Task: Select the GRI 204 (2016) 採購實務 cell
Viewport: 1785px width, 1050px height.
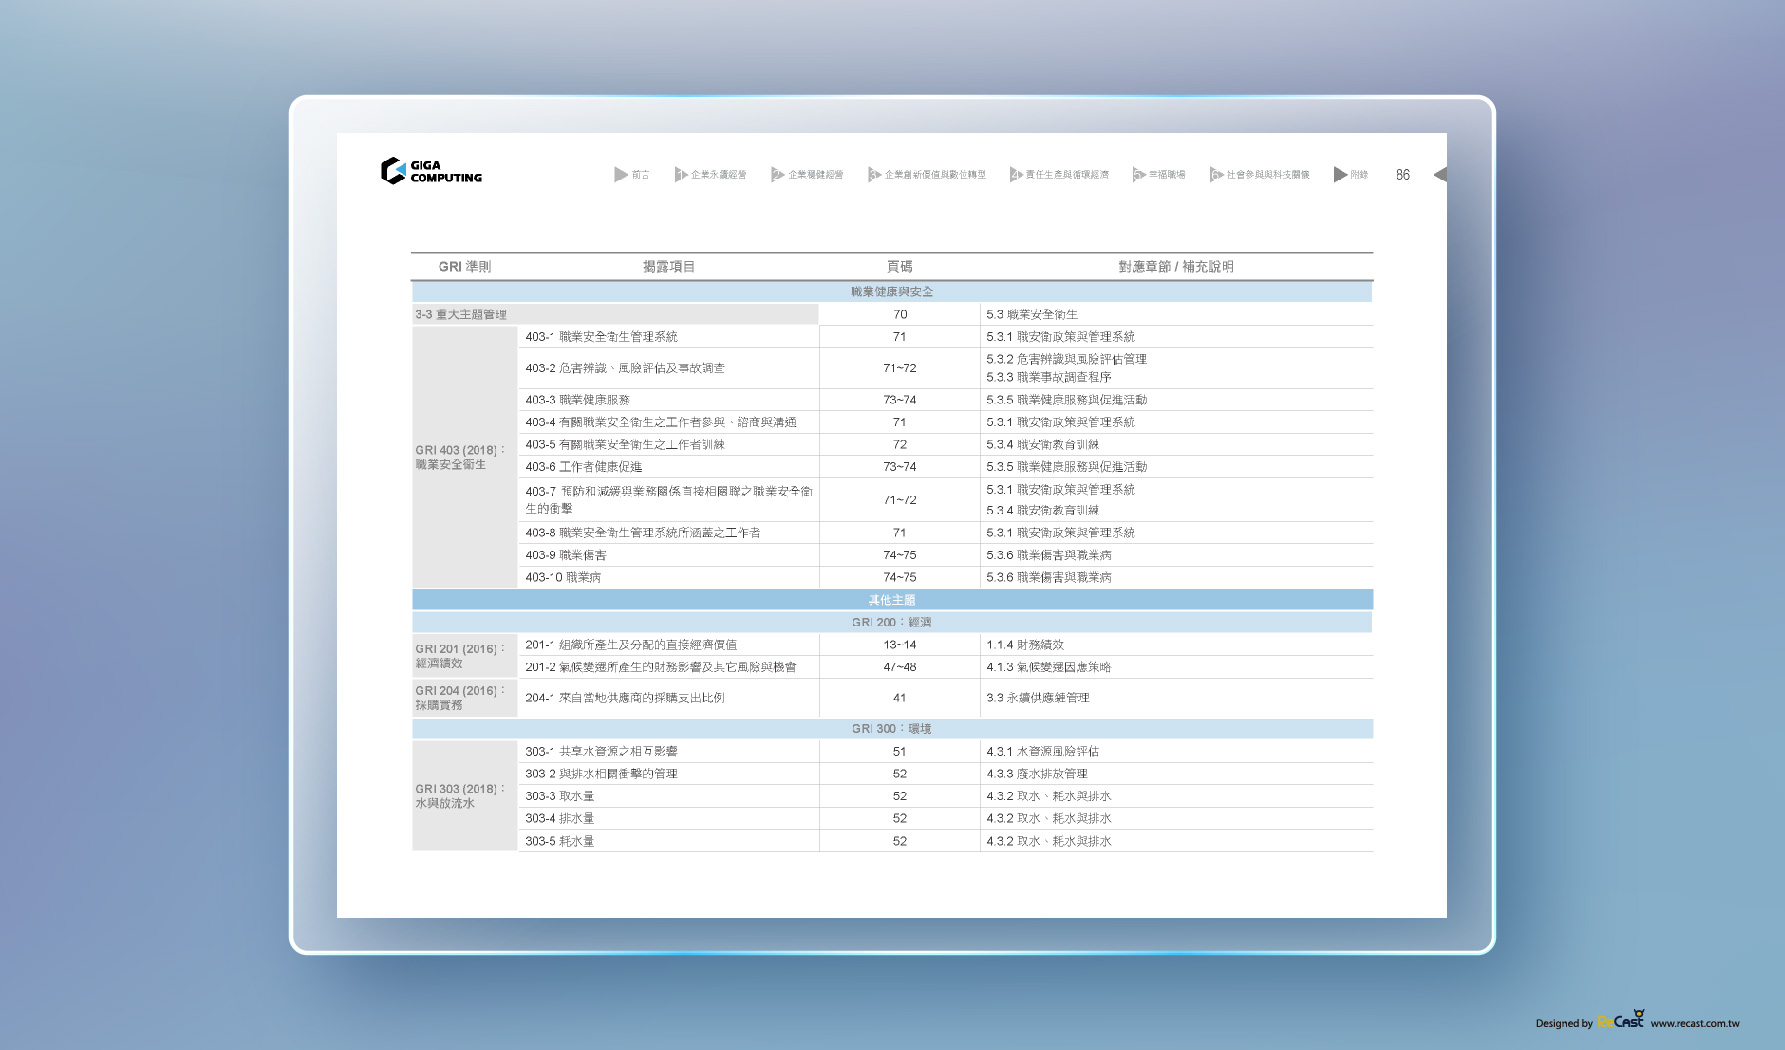Action: (x=464, y=697)
